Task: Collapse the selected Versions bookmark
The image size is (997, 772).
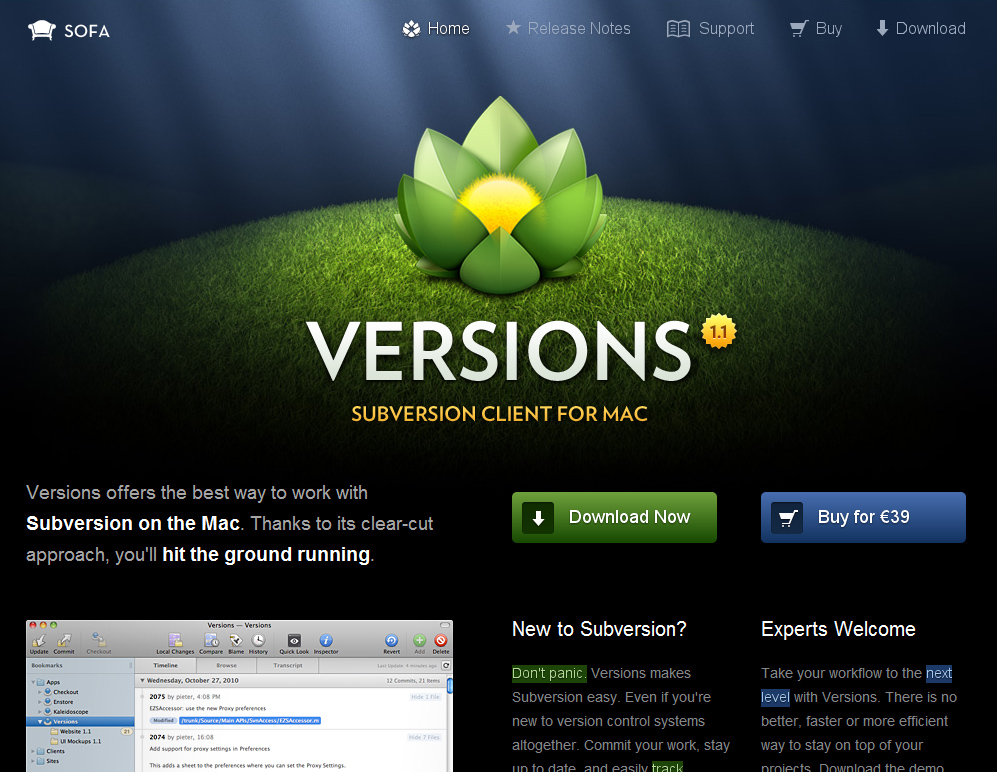Action: pos(39,722)
